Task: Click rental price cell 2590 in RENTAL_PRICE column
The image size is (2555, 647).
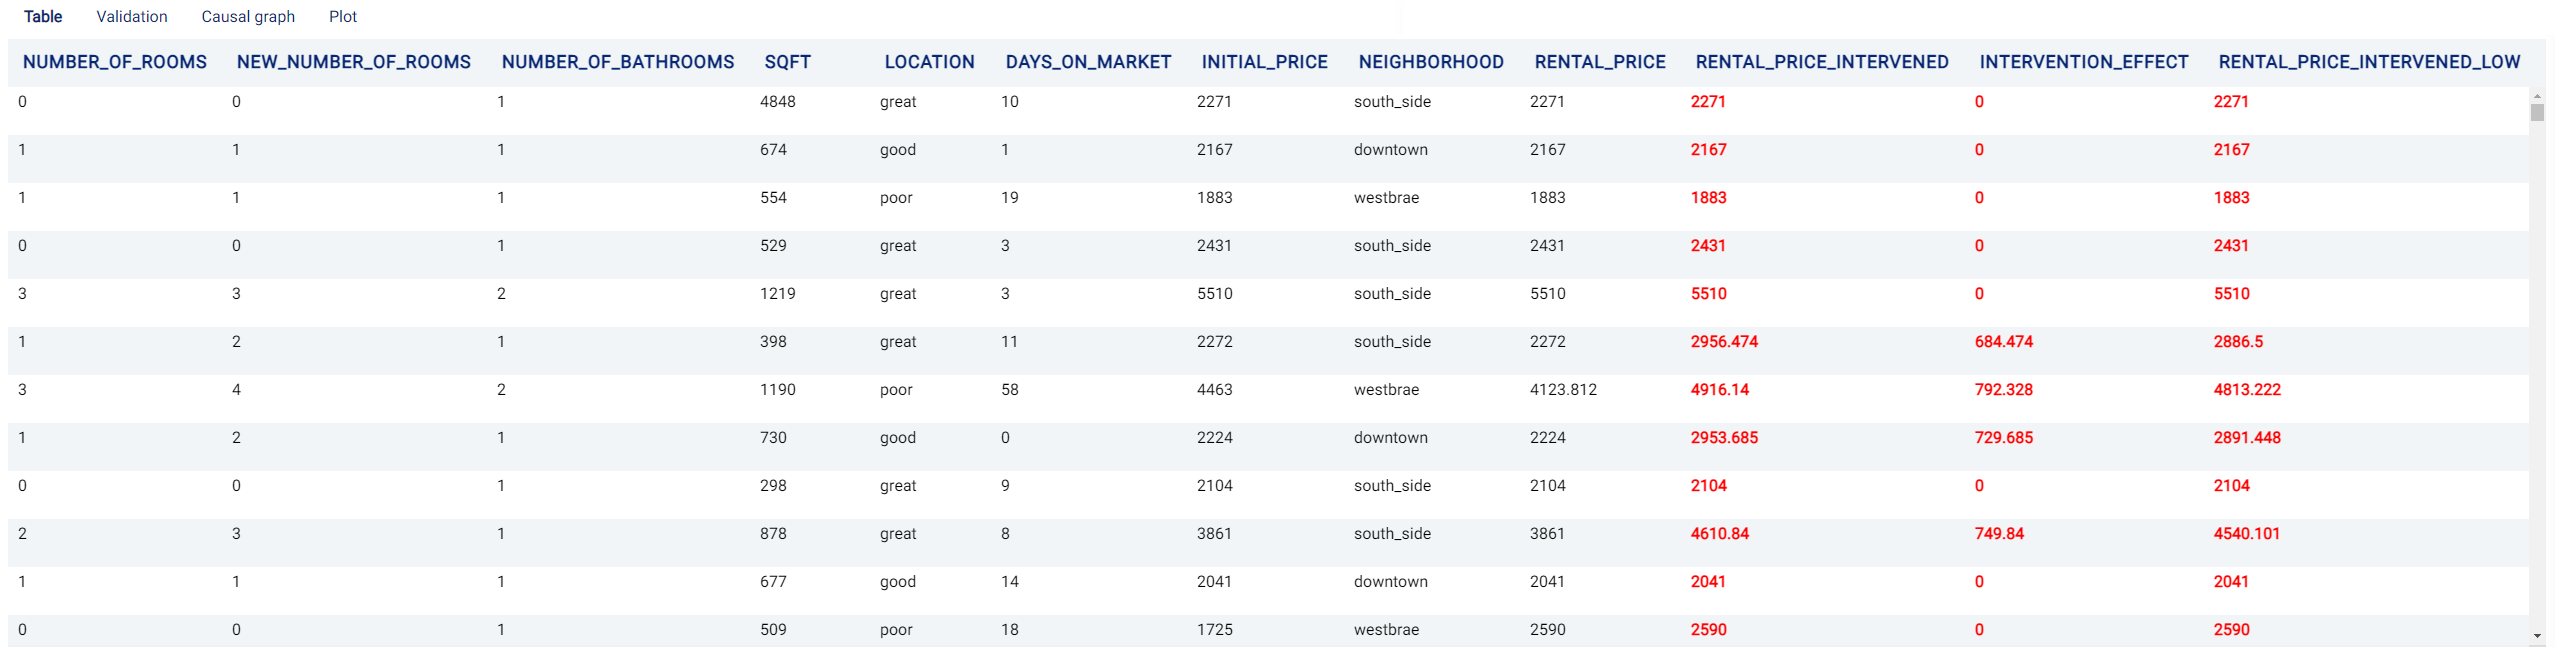Action: 1548,630
